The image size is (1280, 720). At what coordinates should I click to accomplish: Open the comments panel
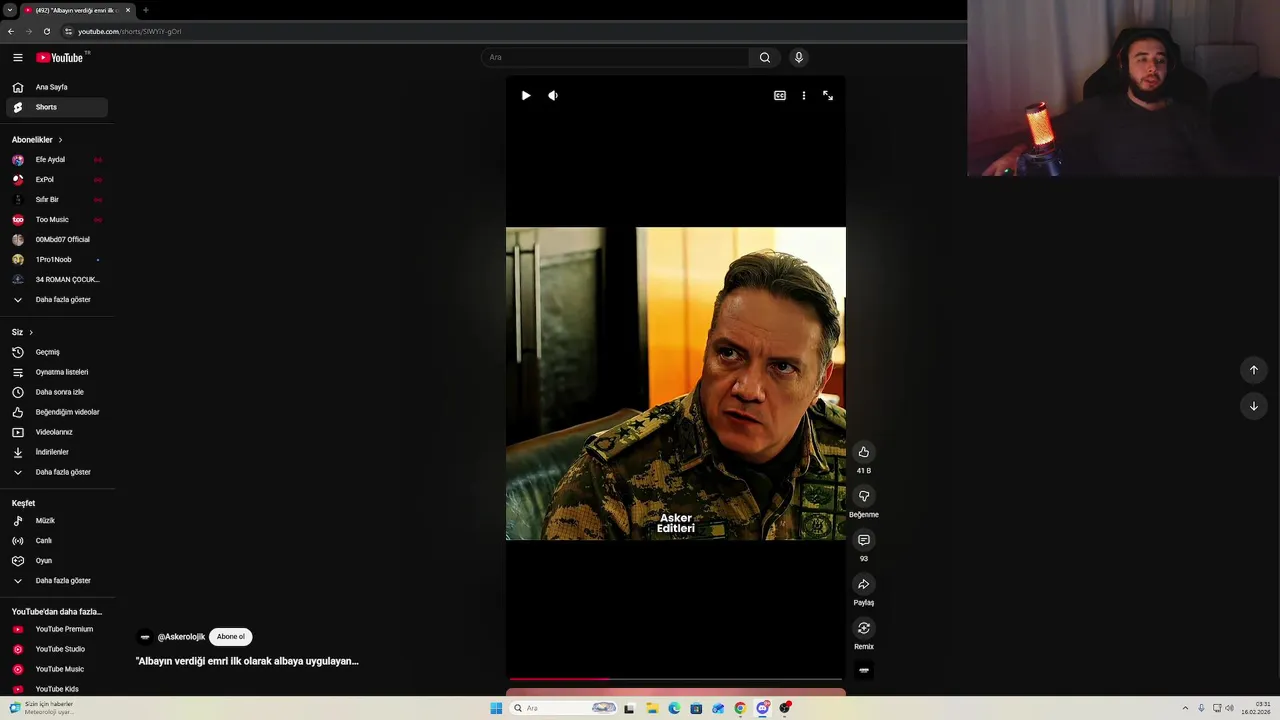click(x=864, y=540)
